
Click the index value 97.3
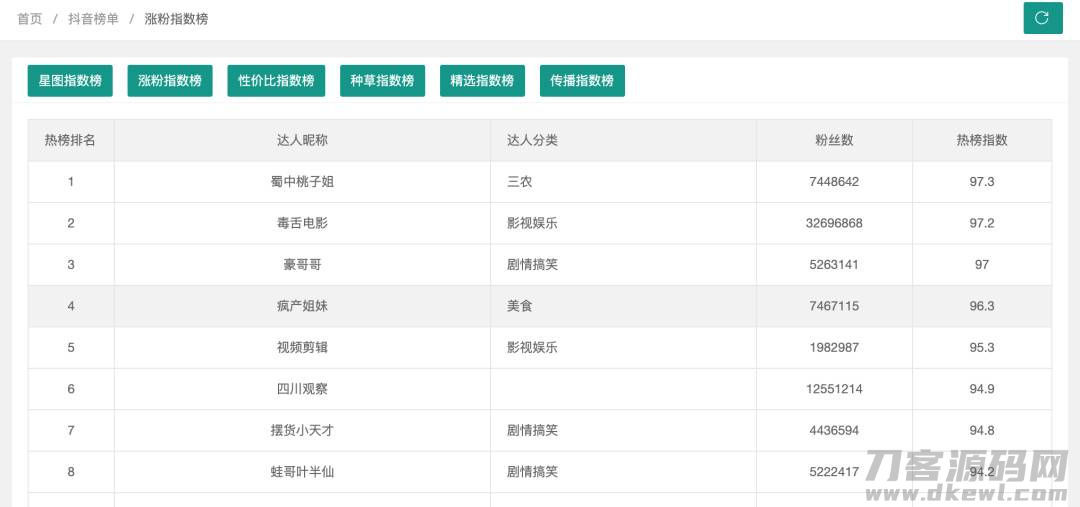point(982,182)
